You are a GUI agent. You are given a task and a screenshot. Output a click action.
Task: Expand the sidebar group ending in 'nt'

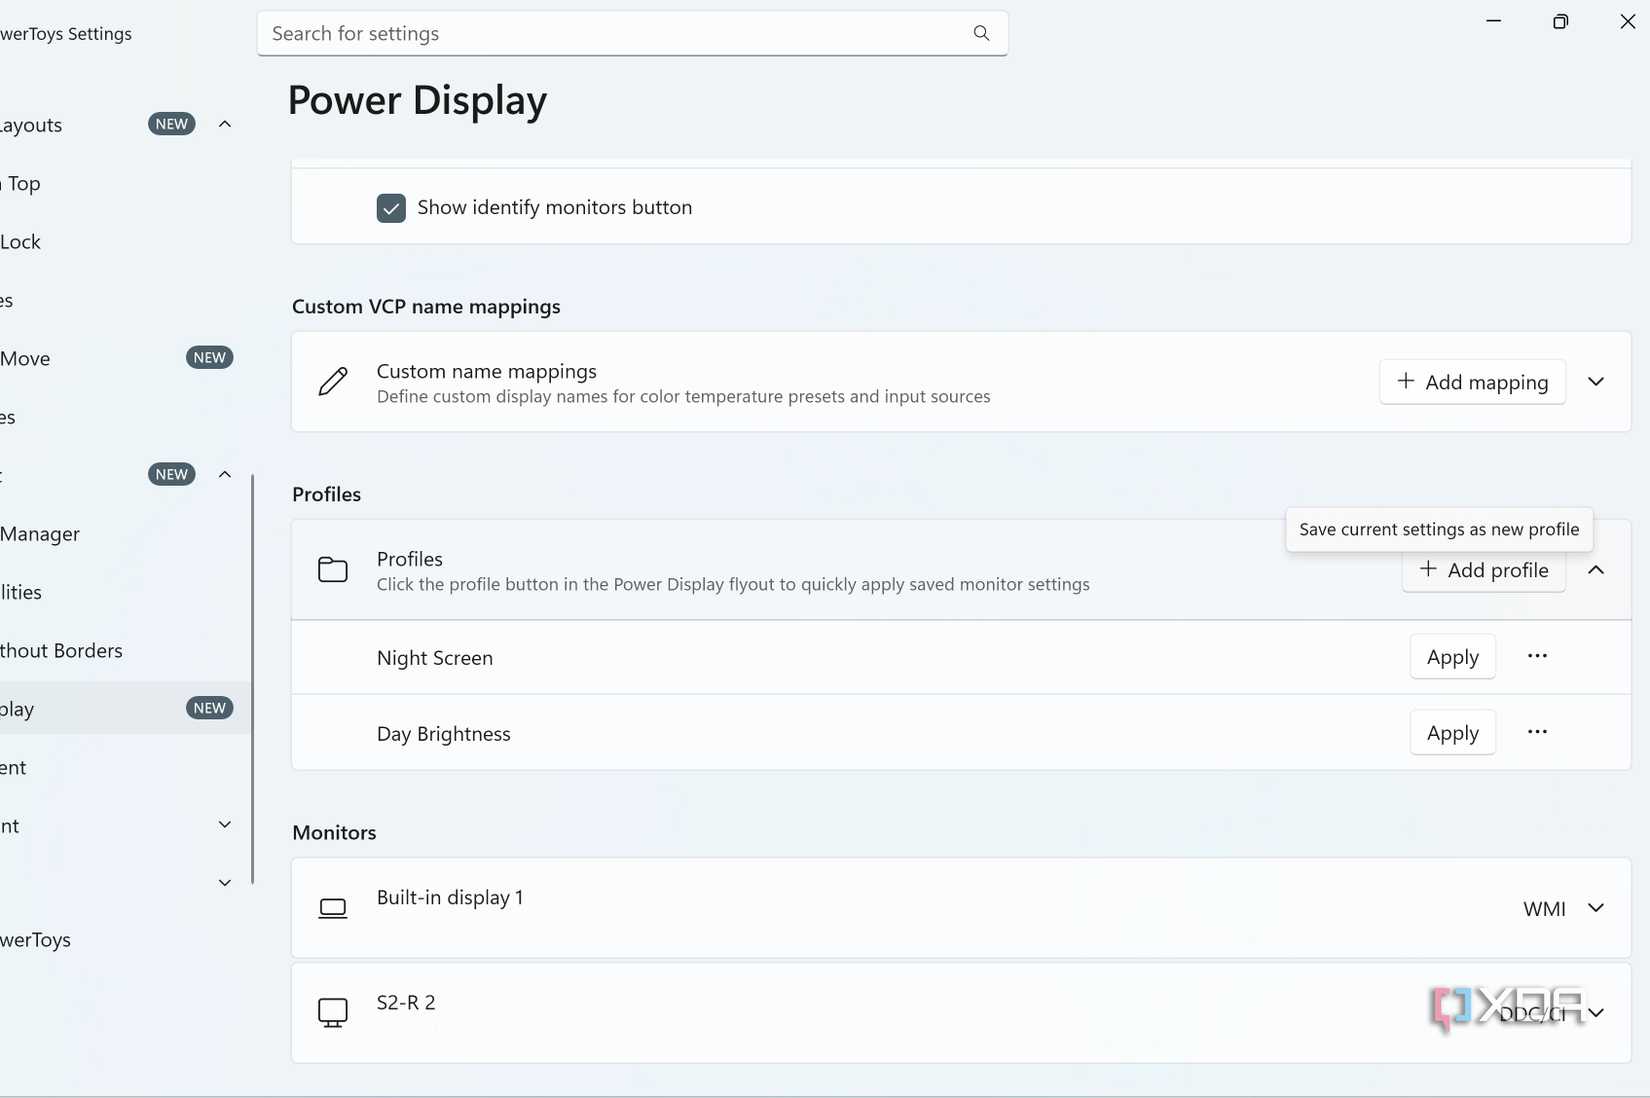[x=225, y=825]
